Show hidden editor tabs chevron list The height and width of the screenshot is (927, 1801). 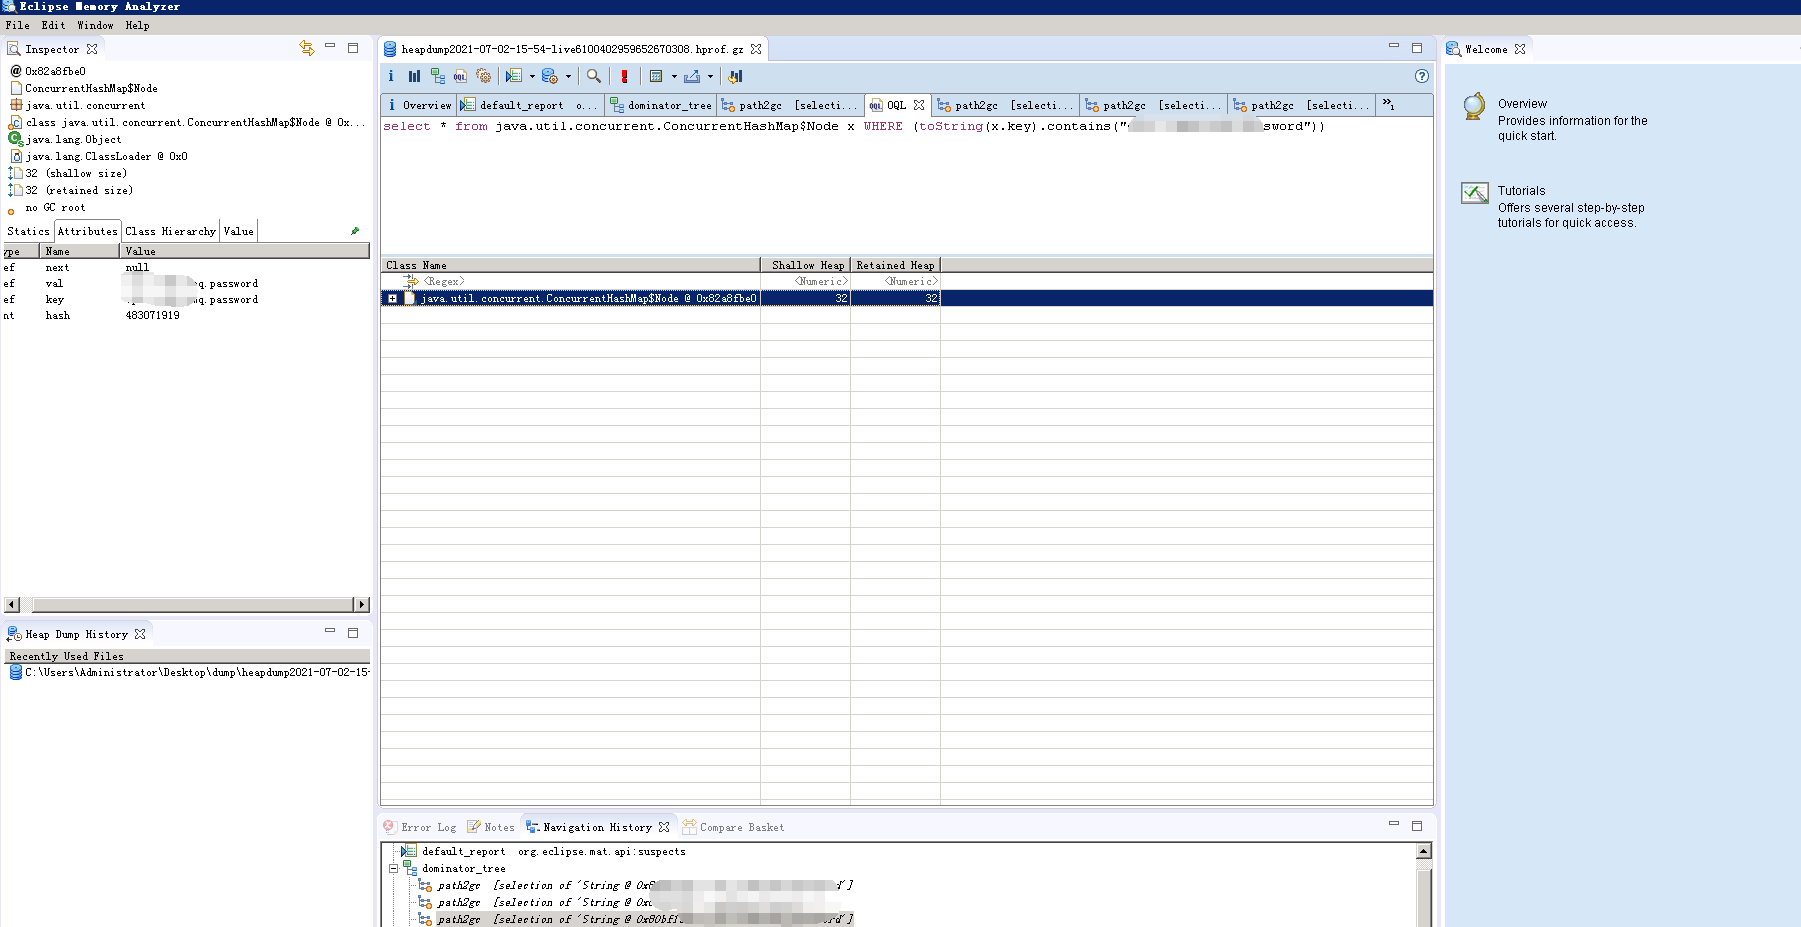click(1389, 104)
